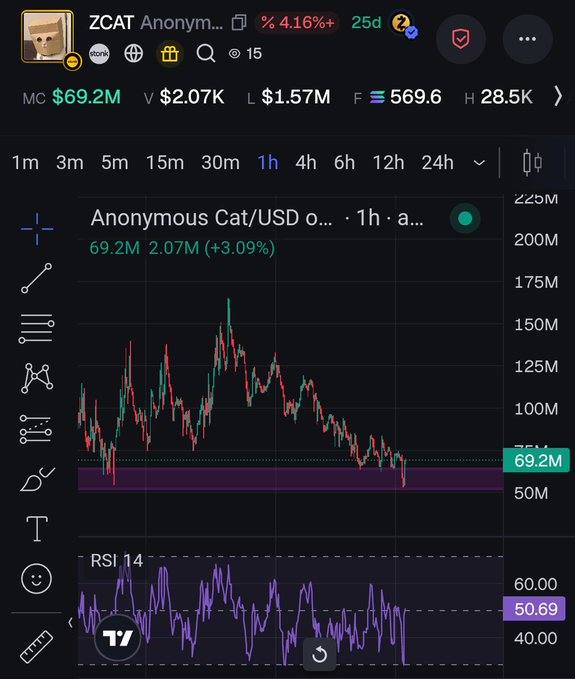Viewport: 575px width, 679px height.
Task: Expand more stats with right chevron
Action: point(559,96)
